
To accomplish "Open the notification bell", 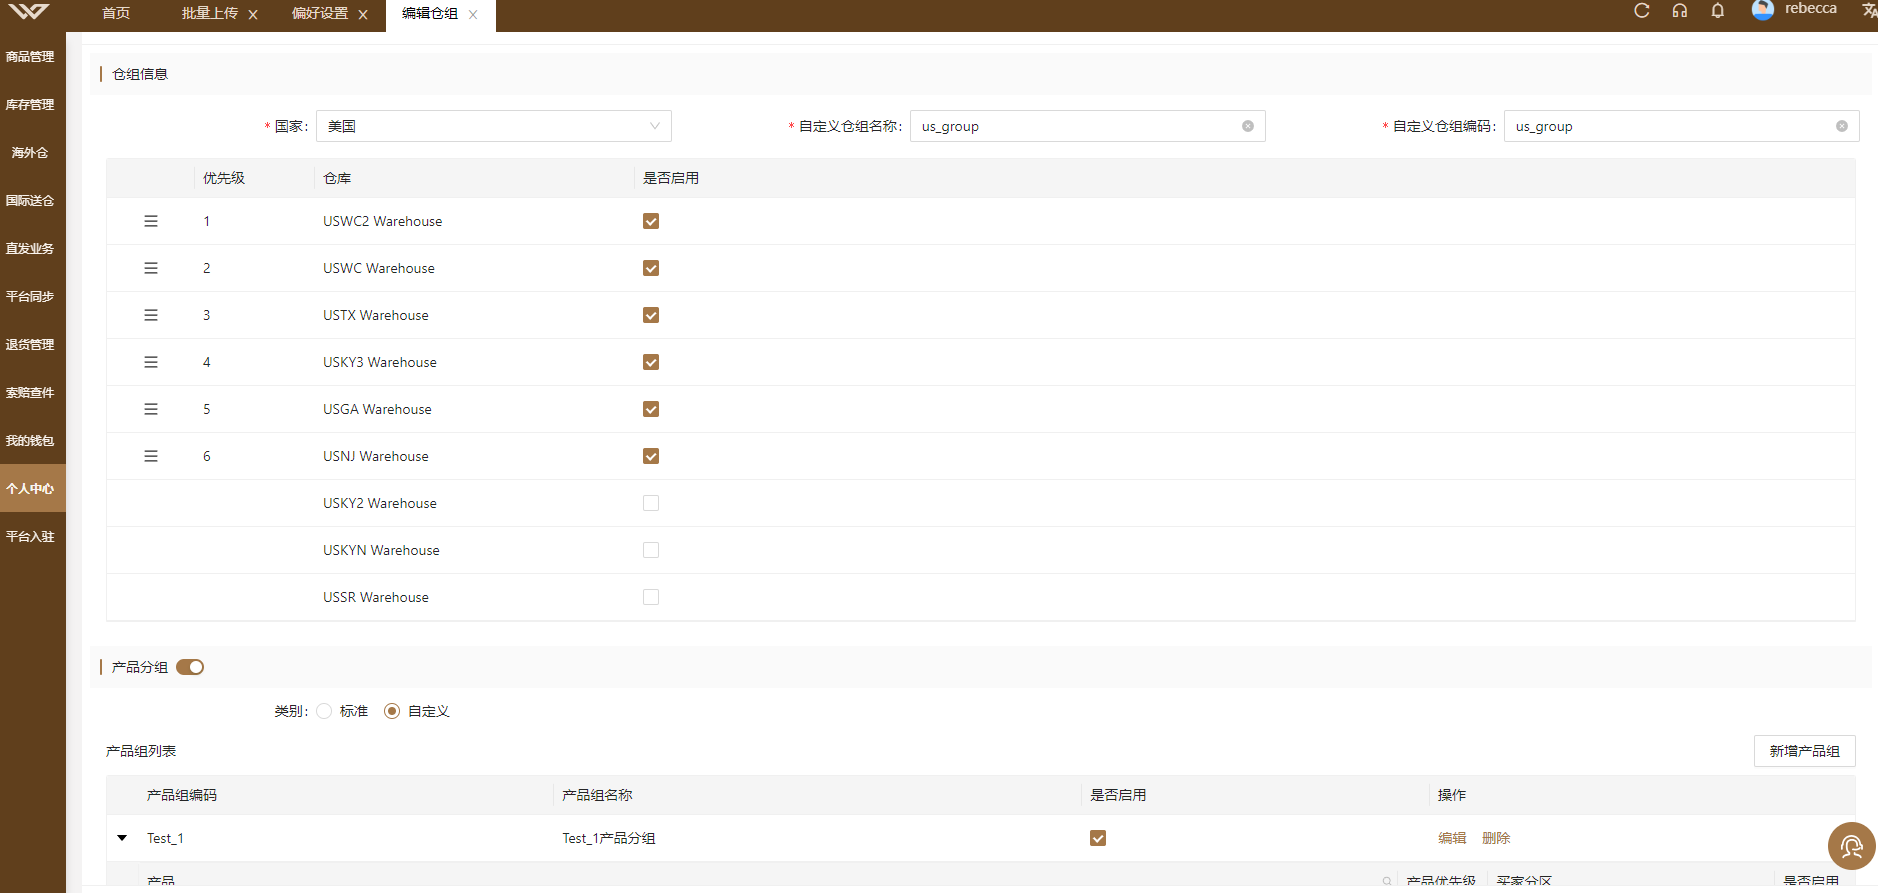I will pyautogui.click(x=1717, y=10).
